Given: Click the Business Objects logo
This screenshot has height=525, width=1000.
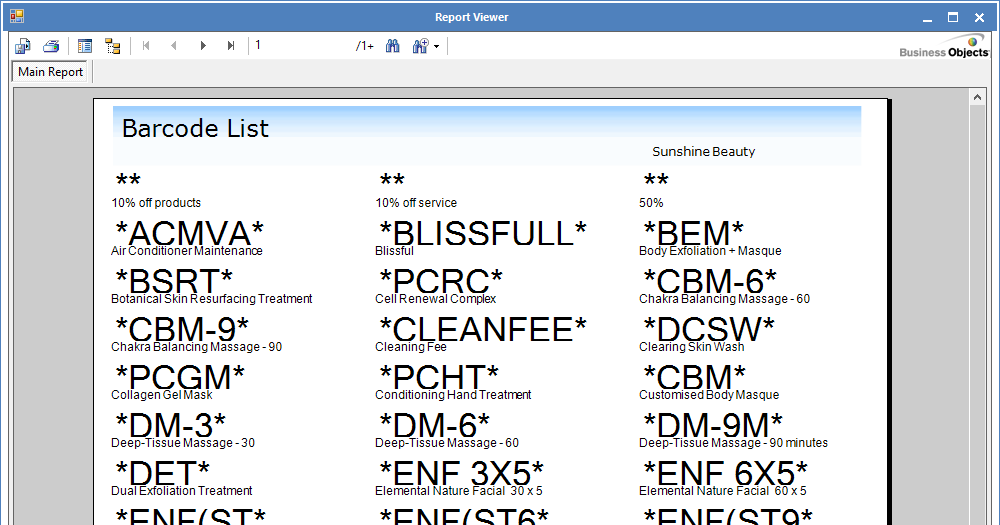Looking at the screenshot, I should tap(943, 47).
